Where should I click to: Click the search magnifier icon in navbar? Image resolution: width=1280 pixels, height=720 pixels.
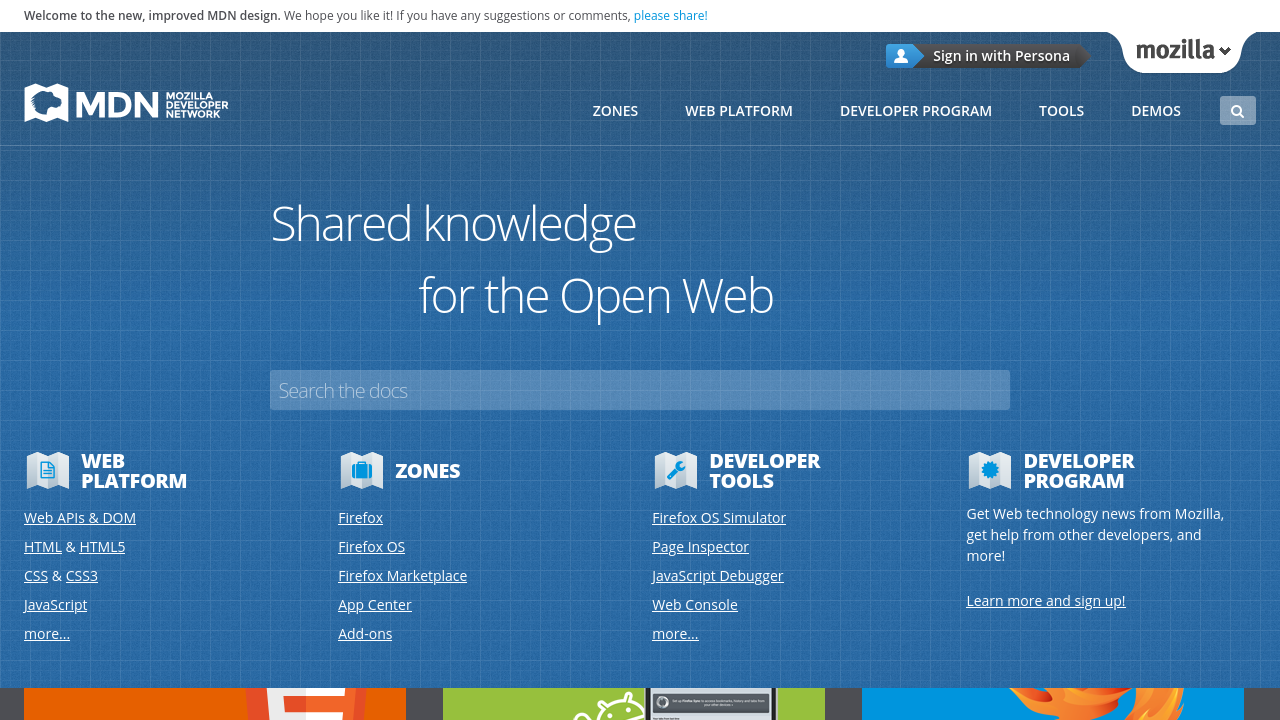click(x=1237, y=111)
